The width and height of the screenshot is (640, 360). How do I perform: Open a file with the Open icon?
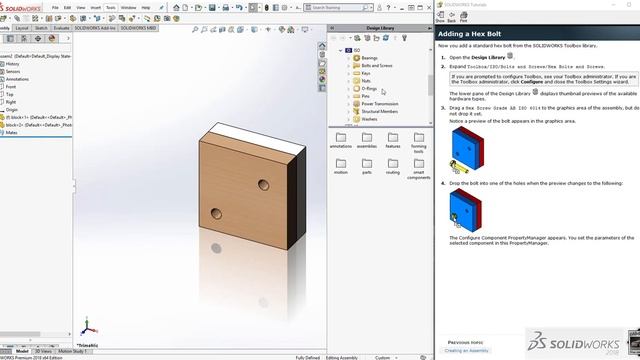pos(199,7)
